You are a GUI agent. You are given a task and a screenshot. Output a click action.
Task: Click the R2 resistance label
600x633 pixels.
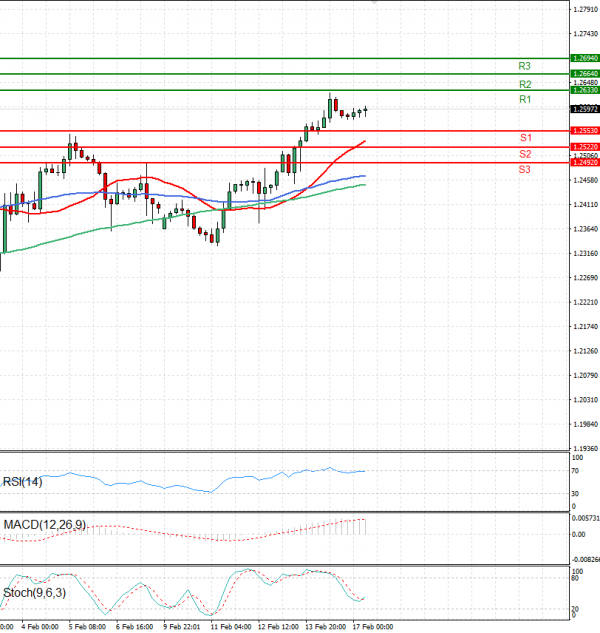tap(525, 84)
